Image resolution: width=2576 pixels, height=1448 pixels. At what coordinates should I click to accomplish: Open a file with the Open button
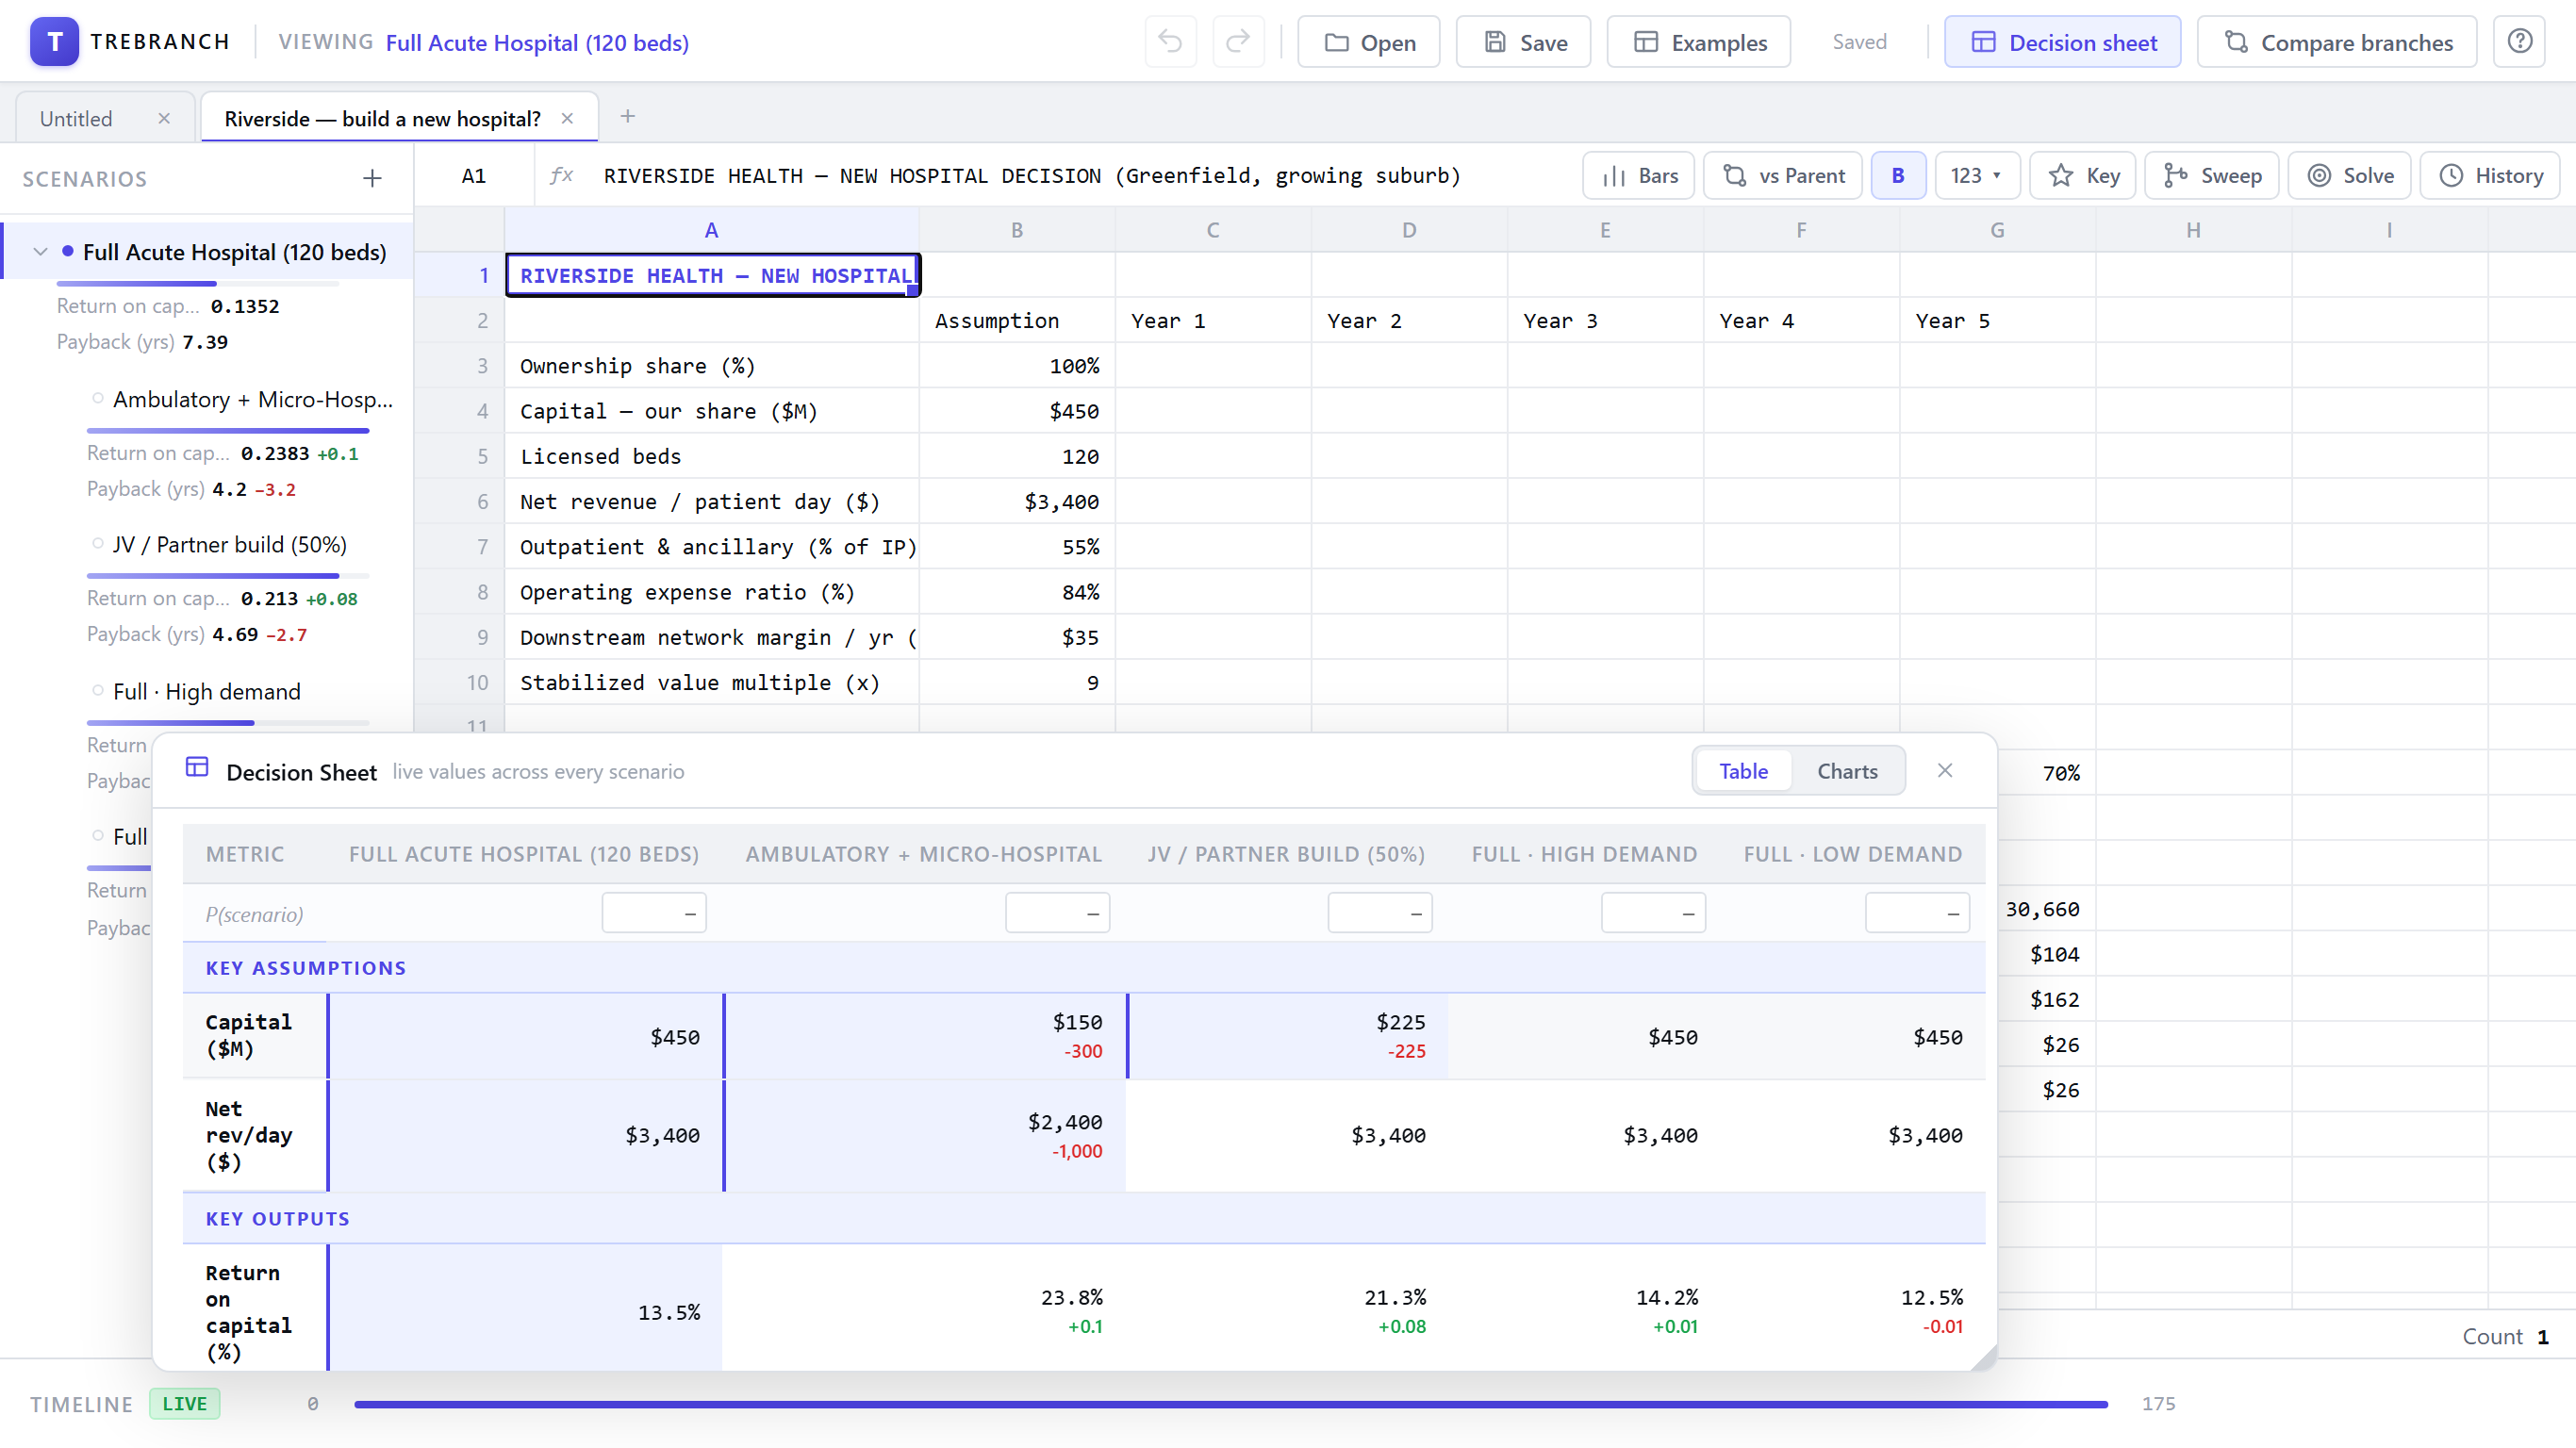tap(1368, 42)
